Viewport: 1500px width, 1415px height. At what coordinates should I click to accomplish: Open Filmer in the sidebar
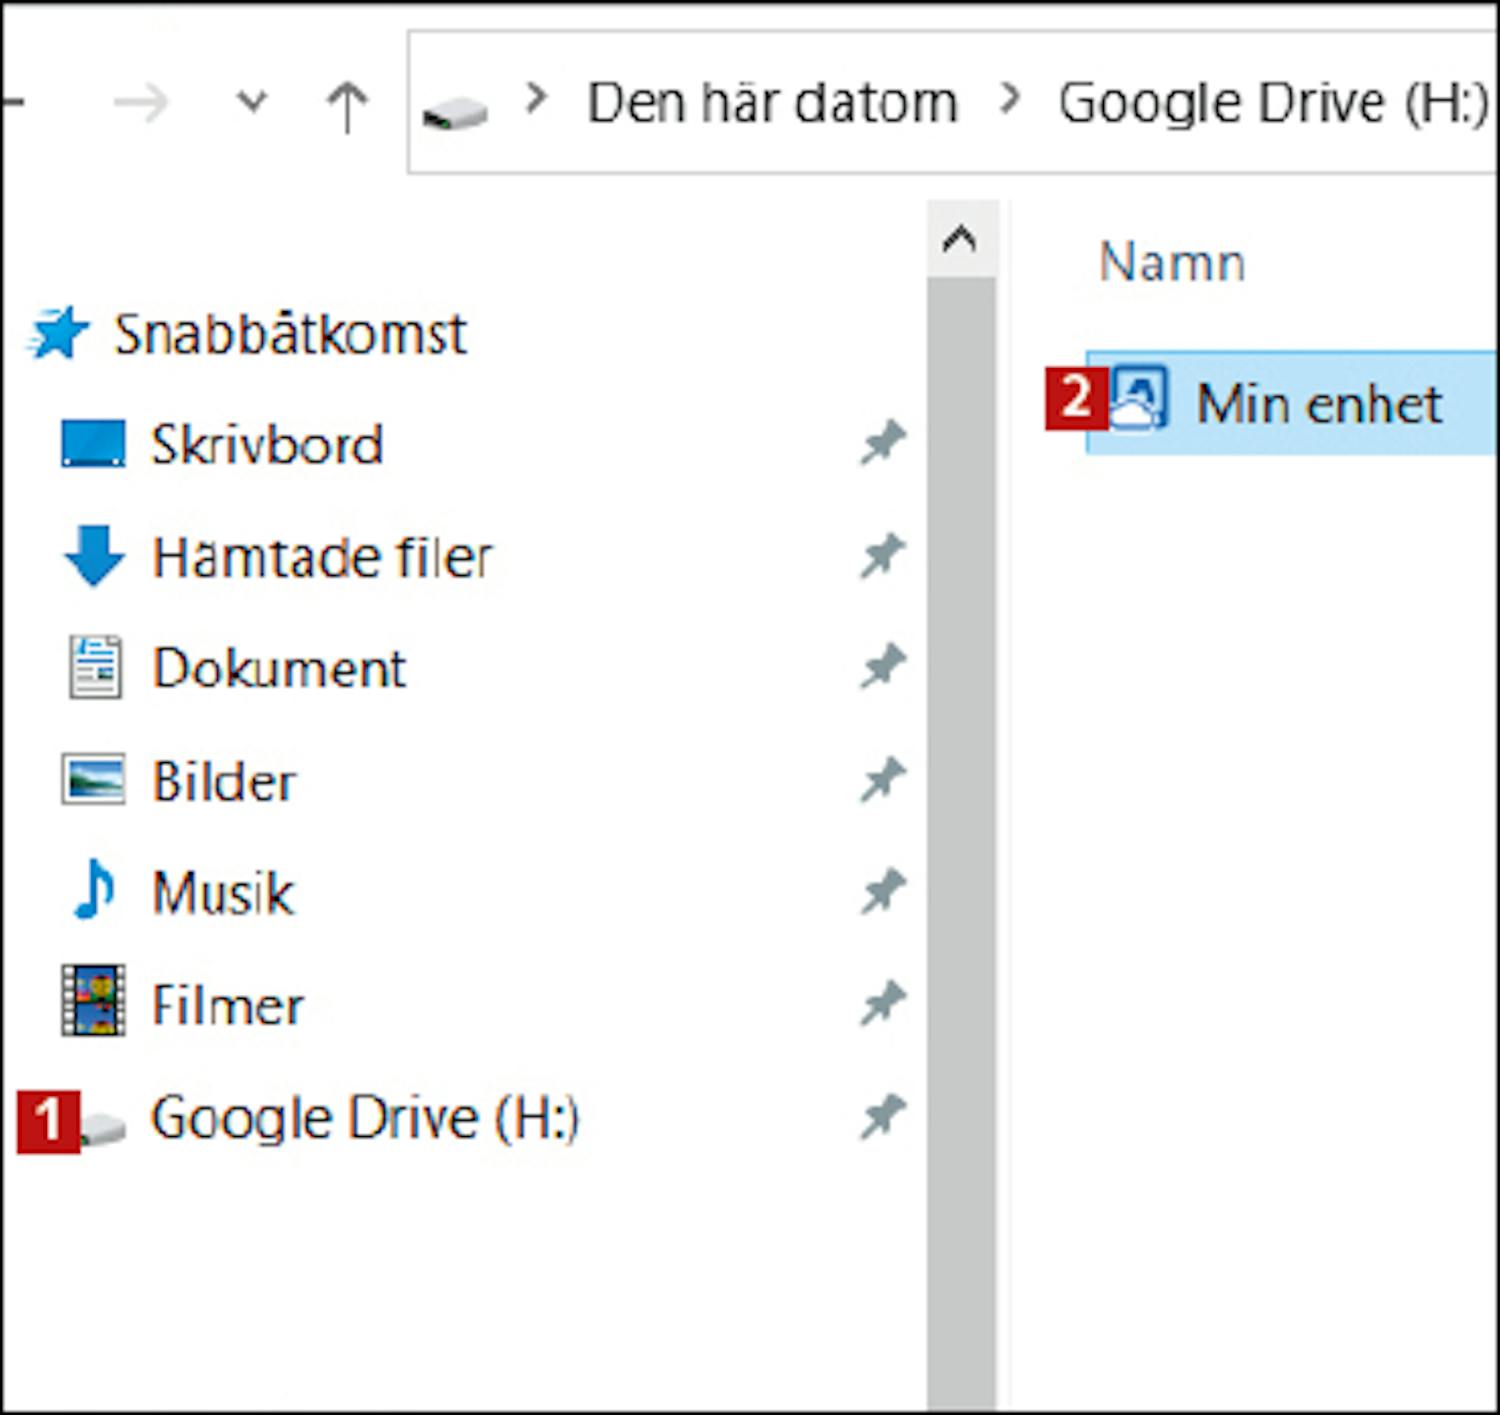click(x=227, y=1004)
